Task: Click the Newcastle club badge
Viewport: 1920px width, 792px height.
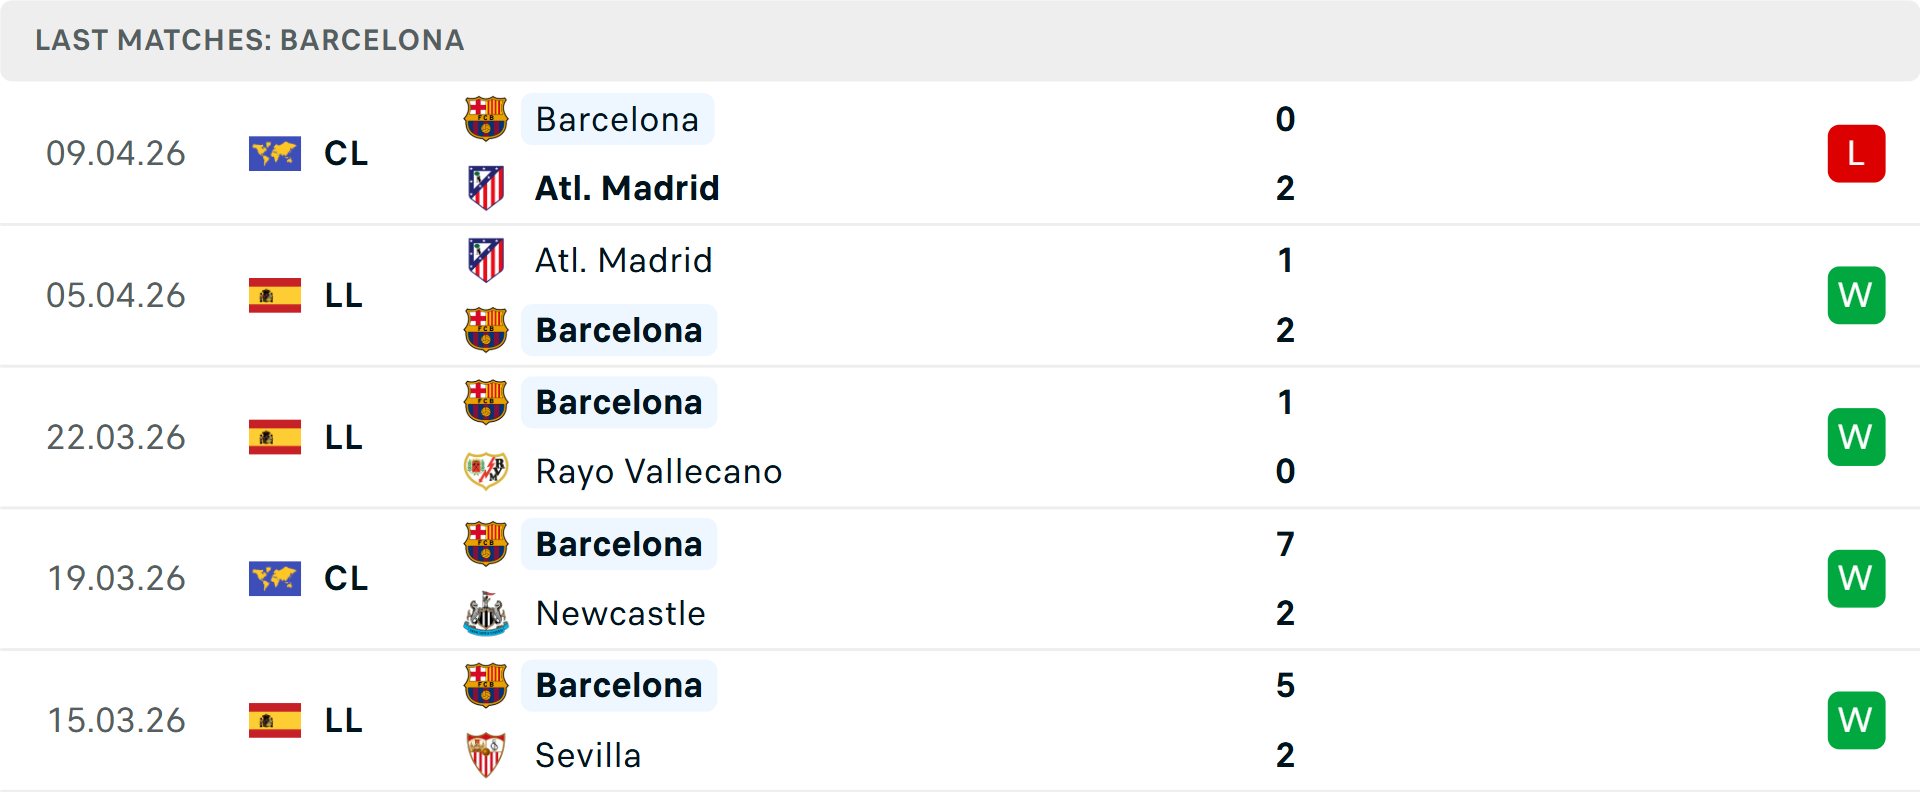Action: [x=486, y=613]
